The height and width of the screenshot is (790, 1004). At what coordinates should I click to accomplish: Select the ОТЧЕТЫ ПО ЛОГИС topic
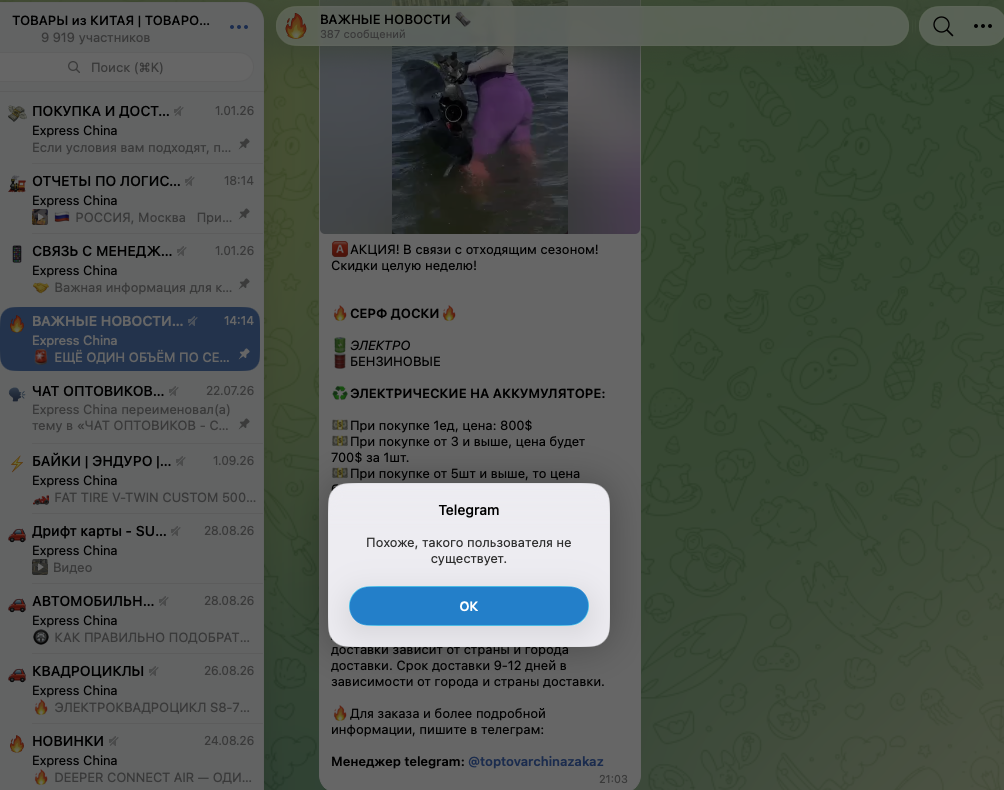pyautogui.click(x=131, y=198)
